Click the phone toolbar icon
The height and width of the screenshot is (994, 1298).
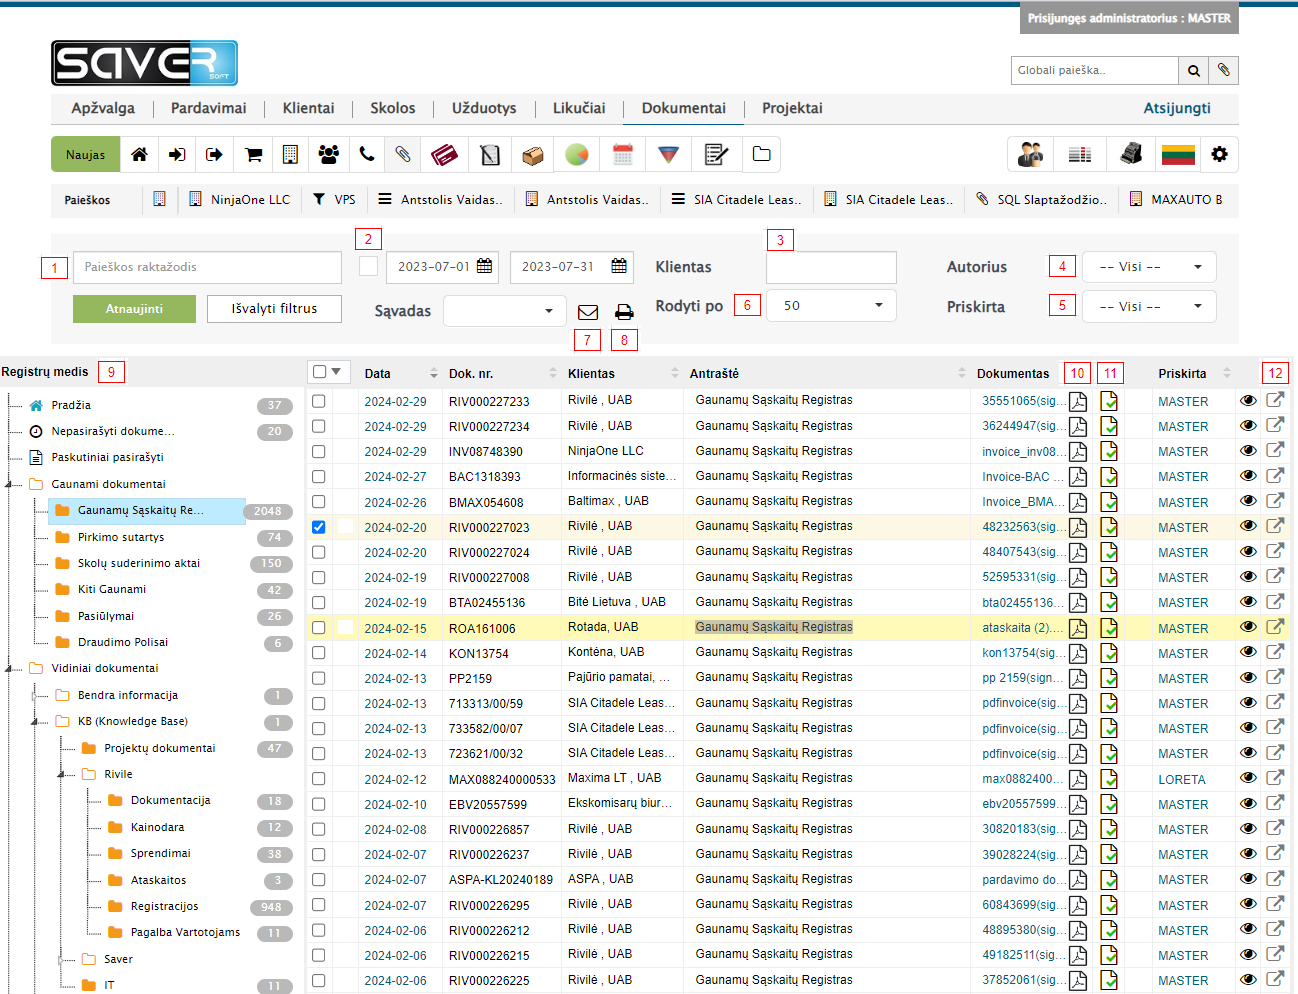[366, 155]
